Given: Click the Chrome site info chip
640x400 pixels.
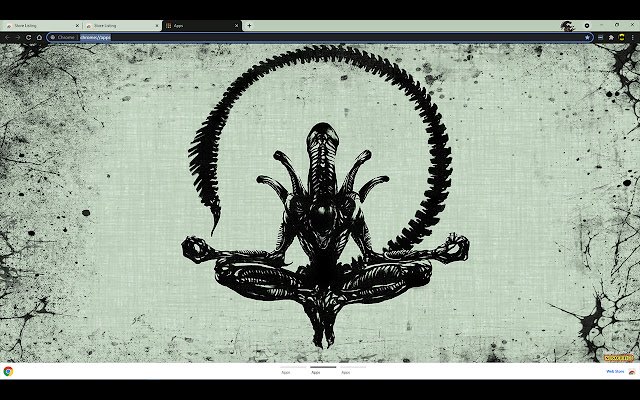Looking at the screenshot, I should 63,37.
